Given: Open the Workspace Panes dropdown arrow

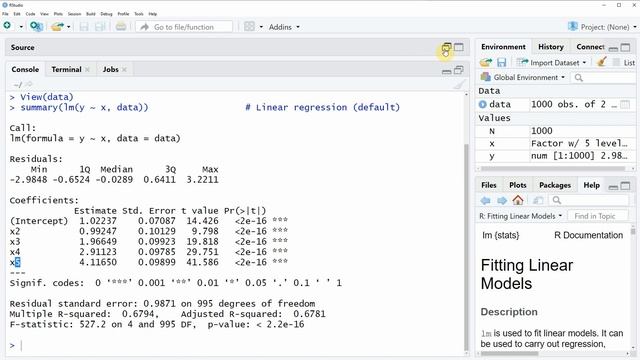Looking at the screenshot, I should click(x=261, y=27).
